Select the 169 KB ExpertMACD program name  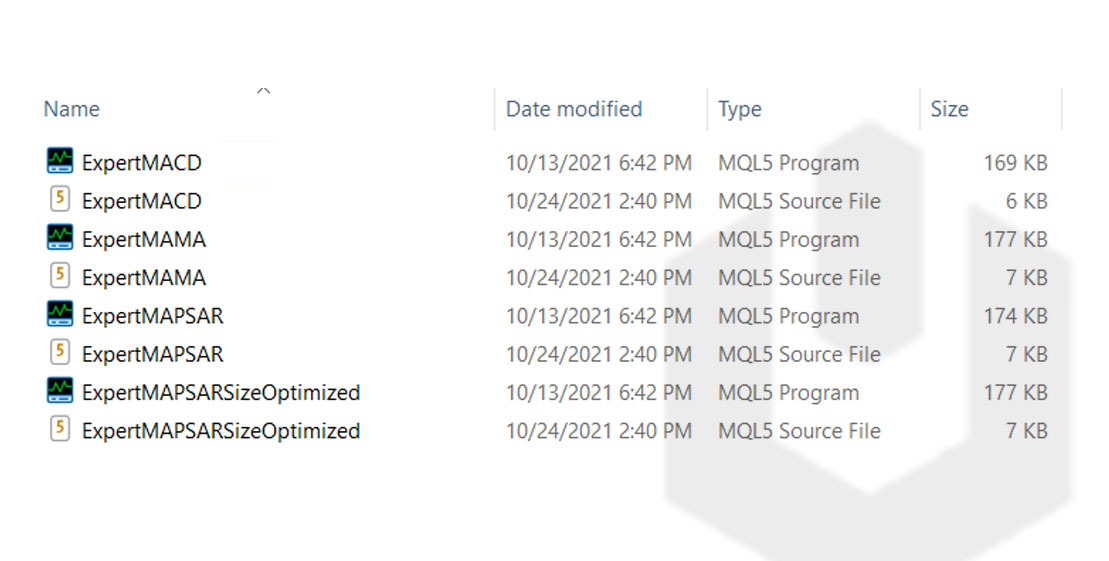pos(142,163)
